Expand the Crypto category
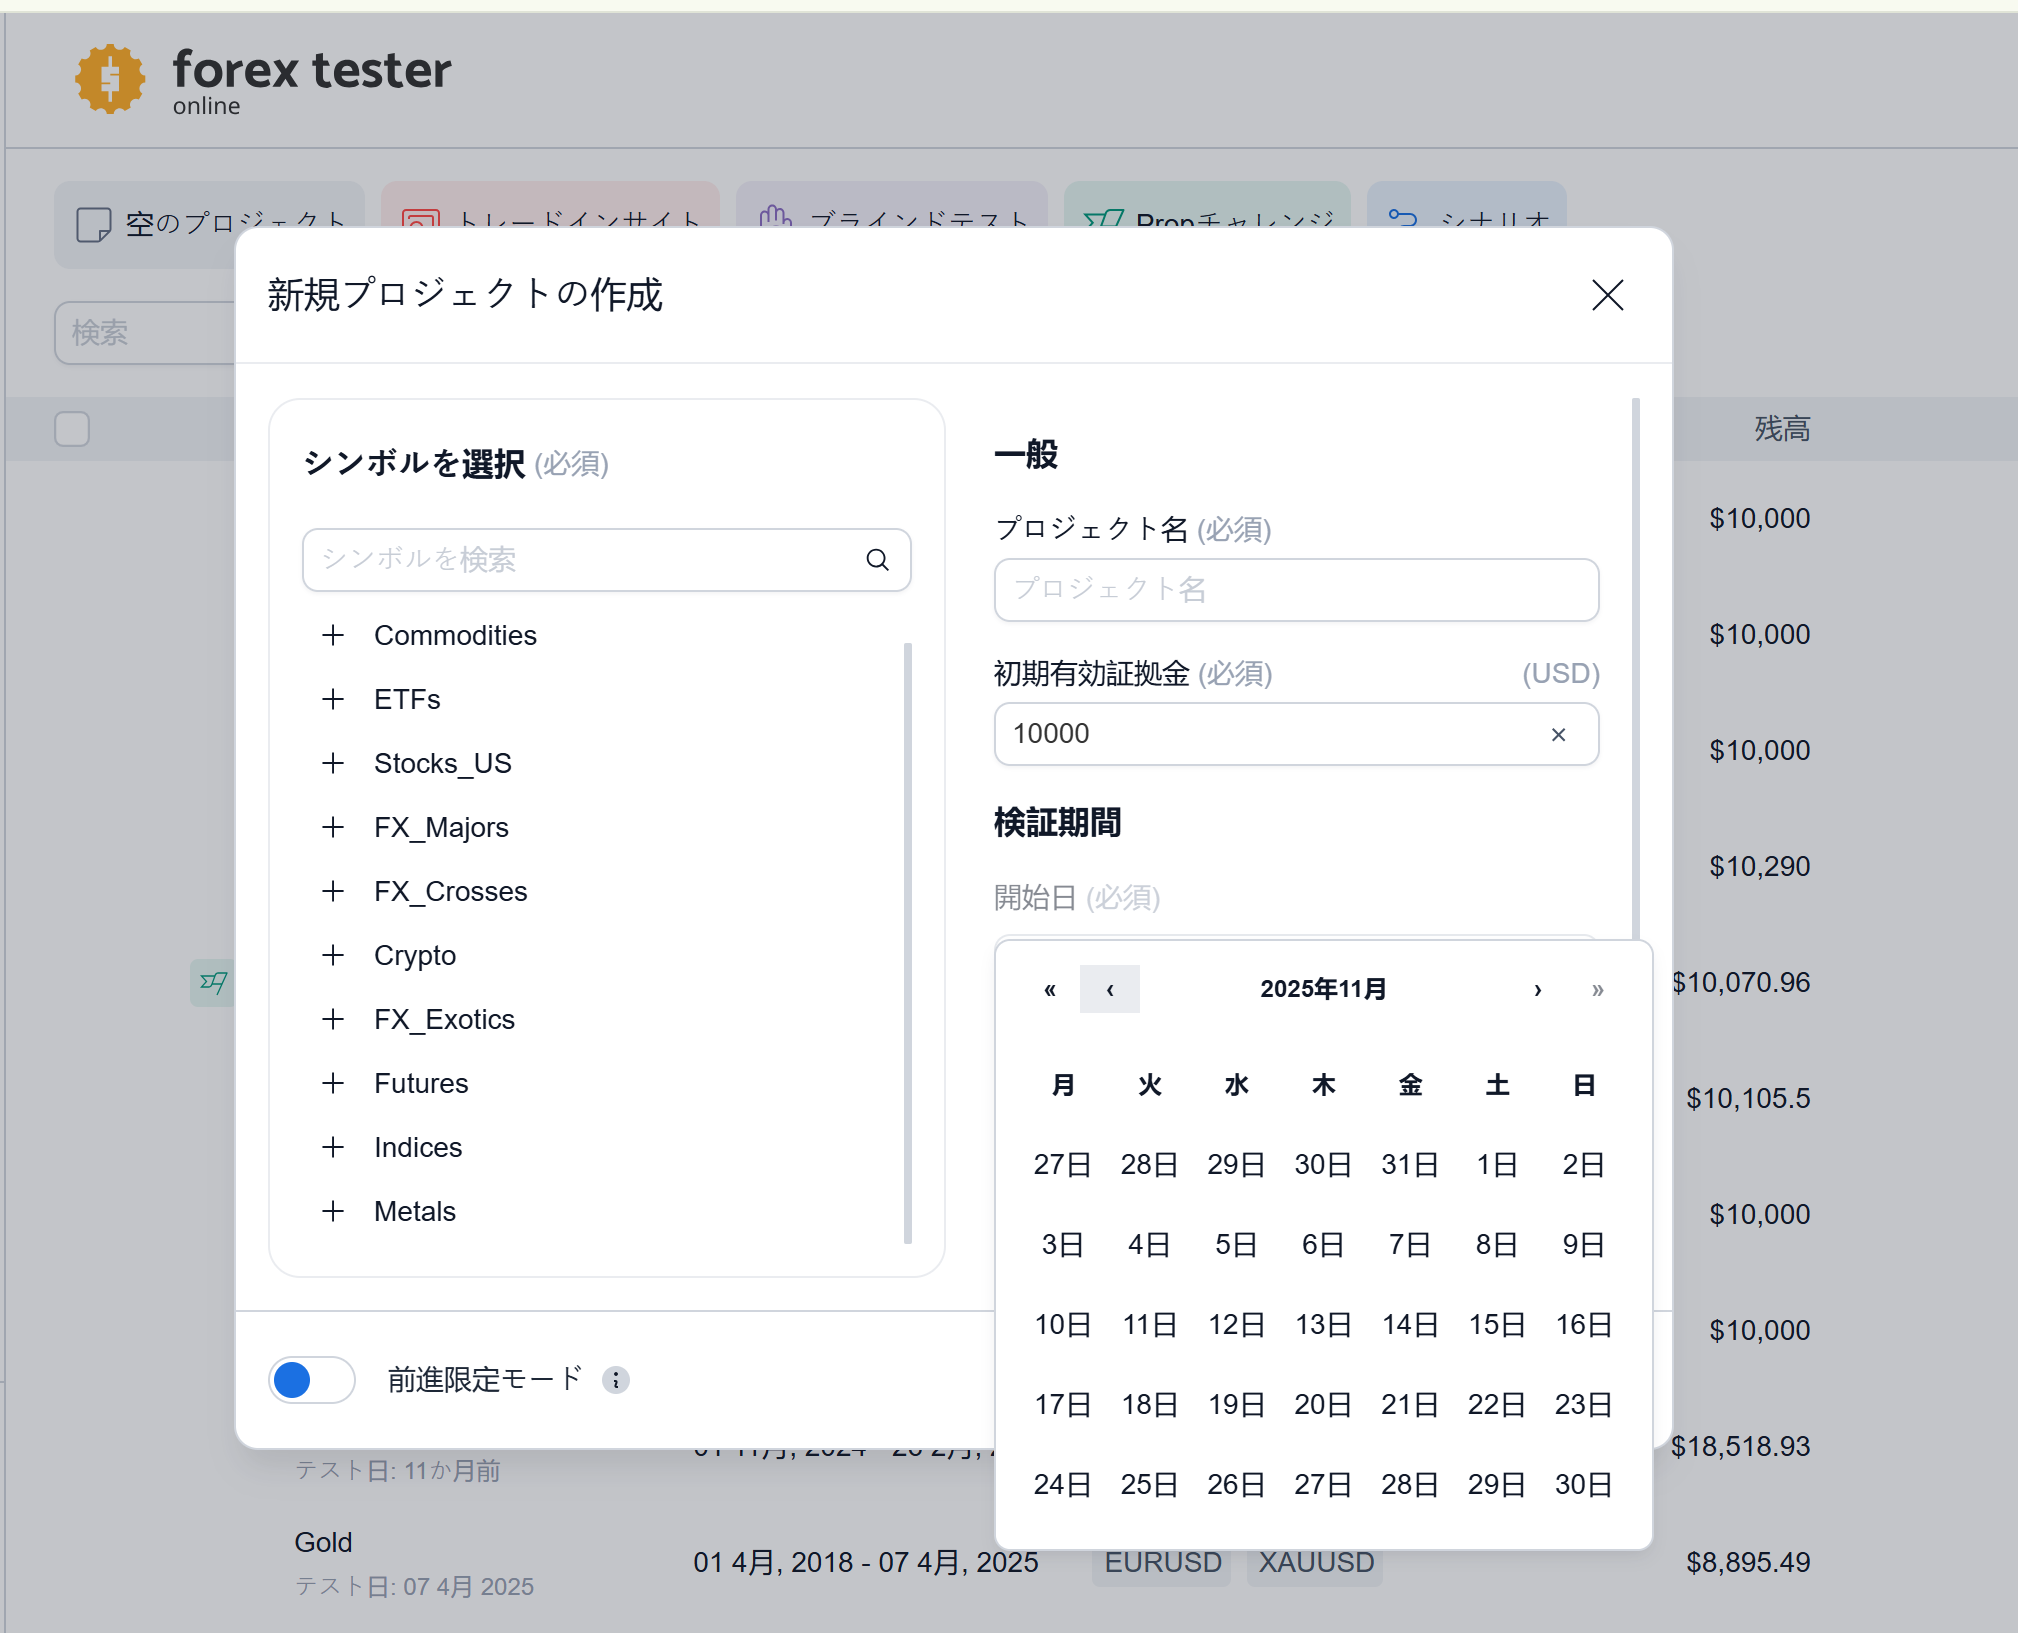The width and height of the screenshot is (2018, 1633). (x=332, y=955)
